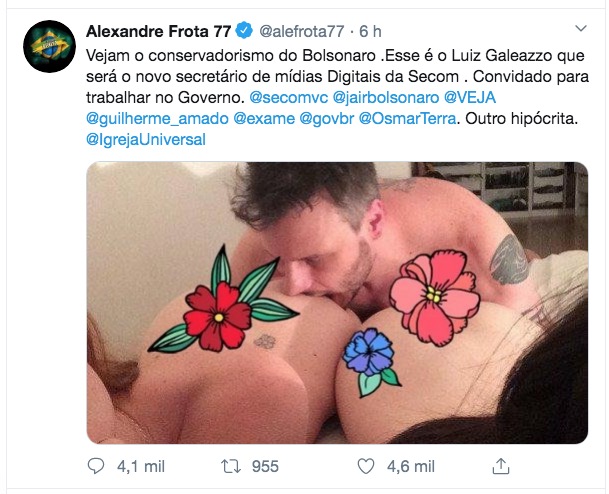
Task: Open the 6 h timestamp link
Action: pos(371,31)
